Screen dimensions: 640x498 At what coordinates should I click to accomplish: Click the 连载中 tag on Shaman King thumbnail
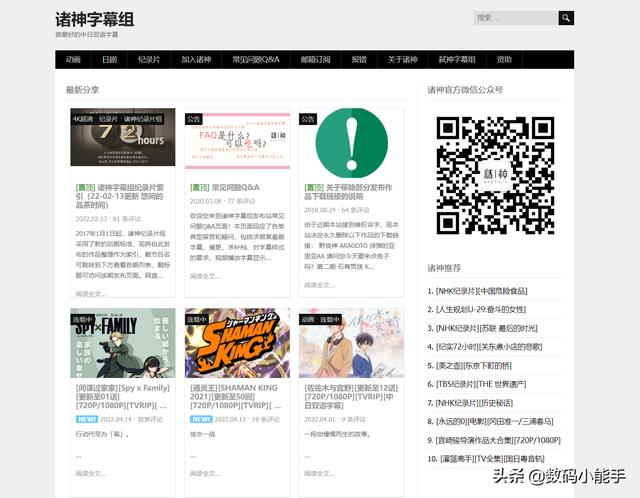(x=200, y=319)
